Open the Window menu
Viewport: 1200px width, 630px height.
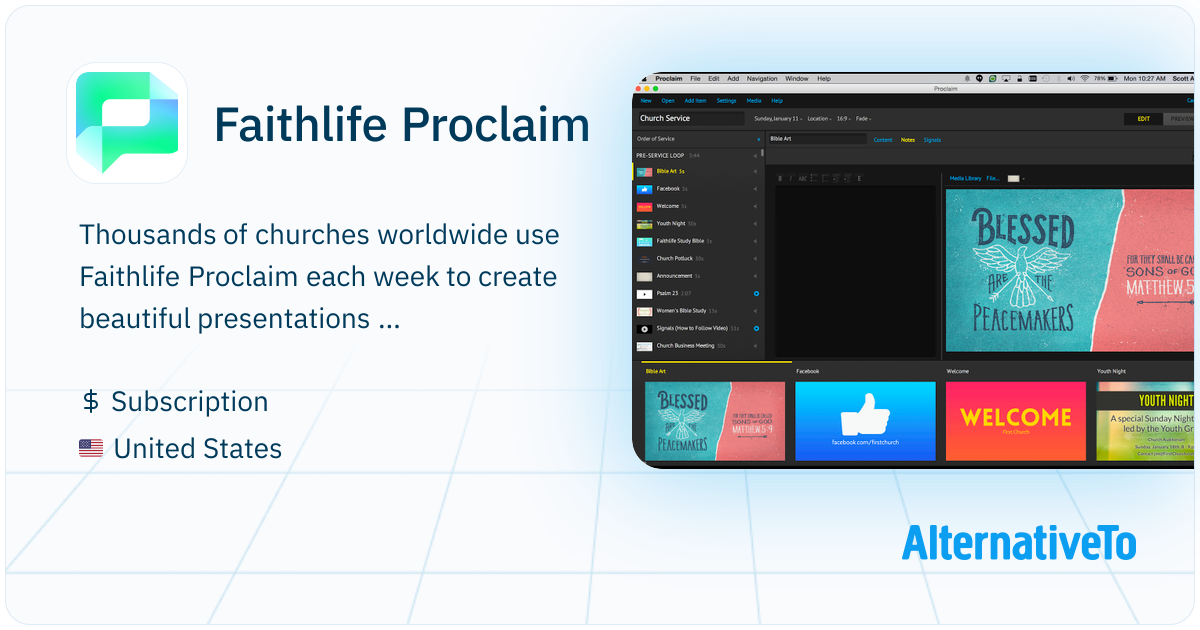pyautogui.click(x=797, y=78)
